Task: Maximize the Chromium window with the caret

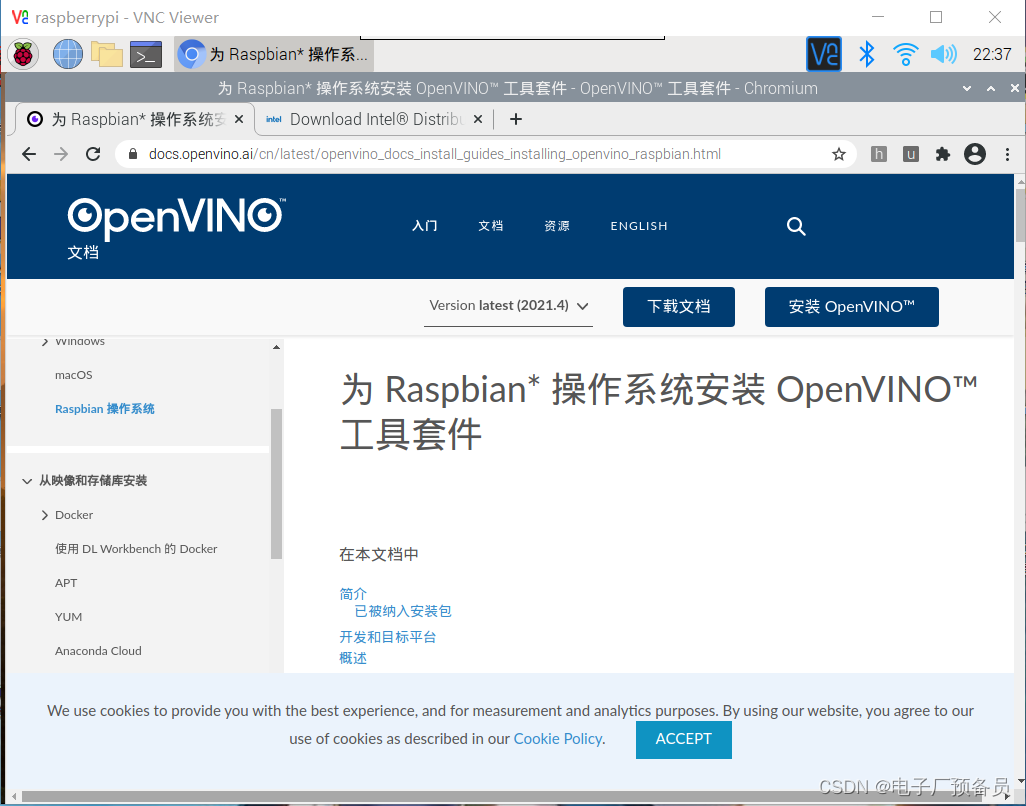Action: coord(991,88)
